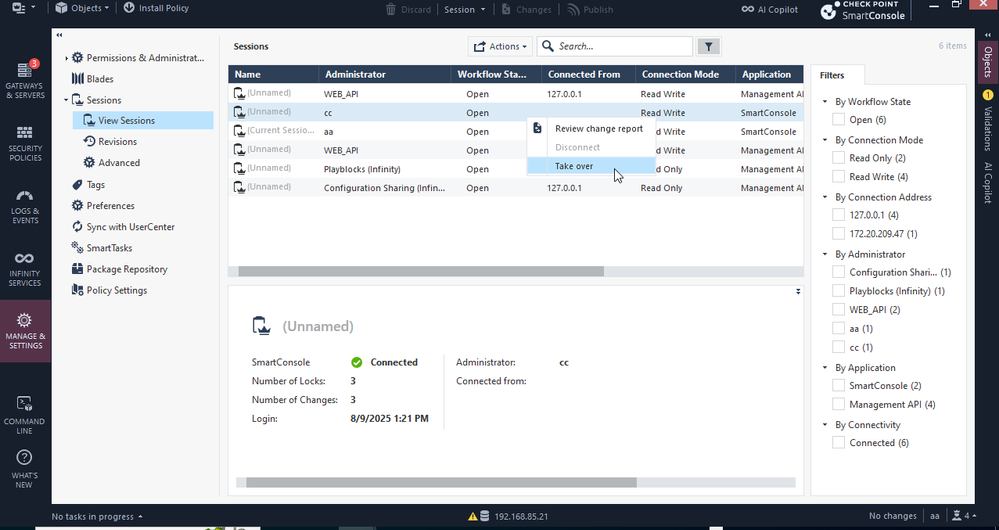Click the Advanced gear icon
The height and width of the screenshot is (530, 999).
click(x=89, y=162)
